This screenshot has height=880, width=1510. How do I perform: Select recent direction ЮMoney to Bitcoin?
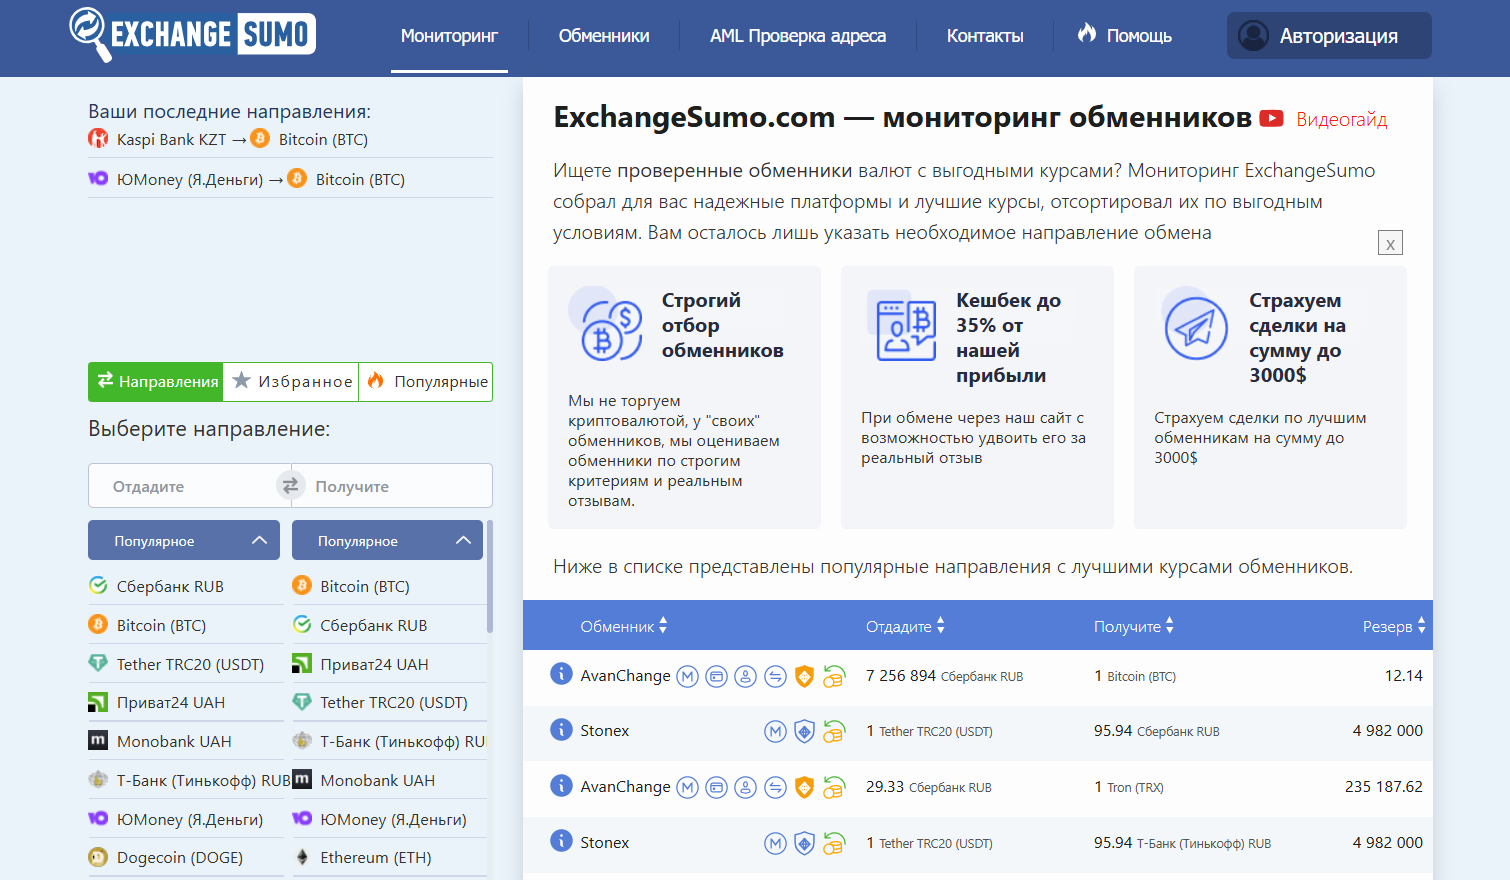point(290,179)
